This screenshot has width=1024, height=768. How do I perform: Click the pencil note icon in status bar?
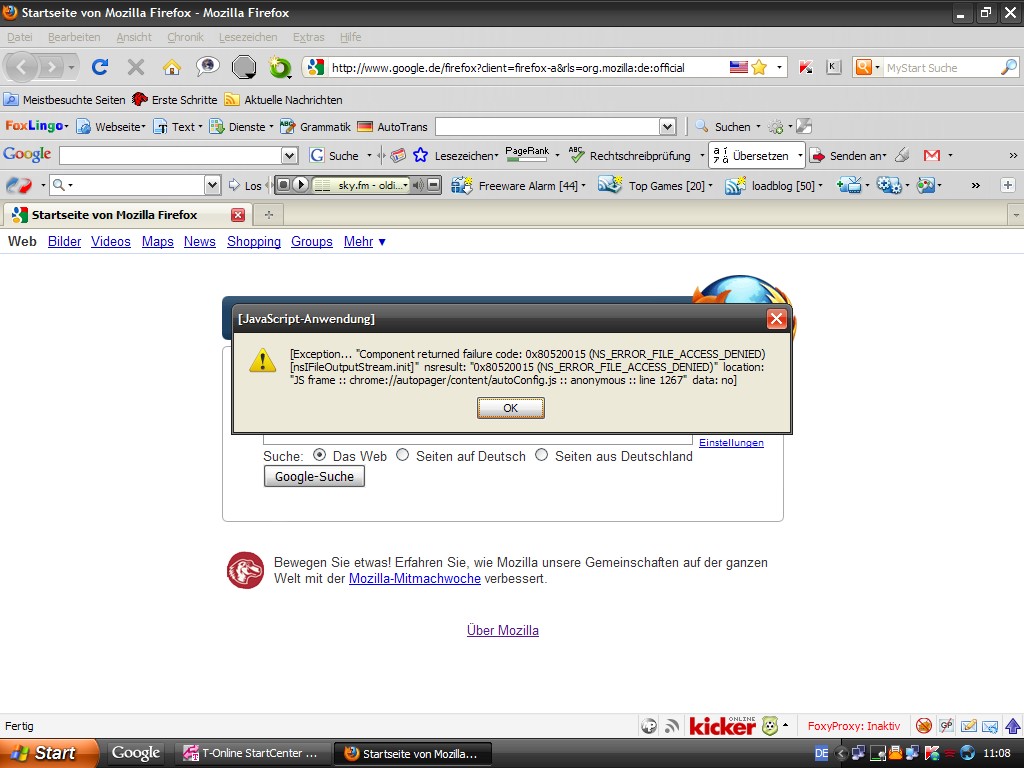tap(968, 726)
